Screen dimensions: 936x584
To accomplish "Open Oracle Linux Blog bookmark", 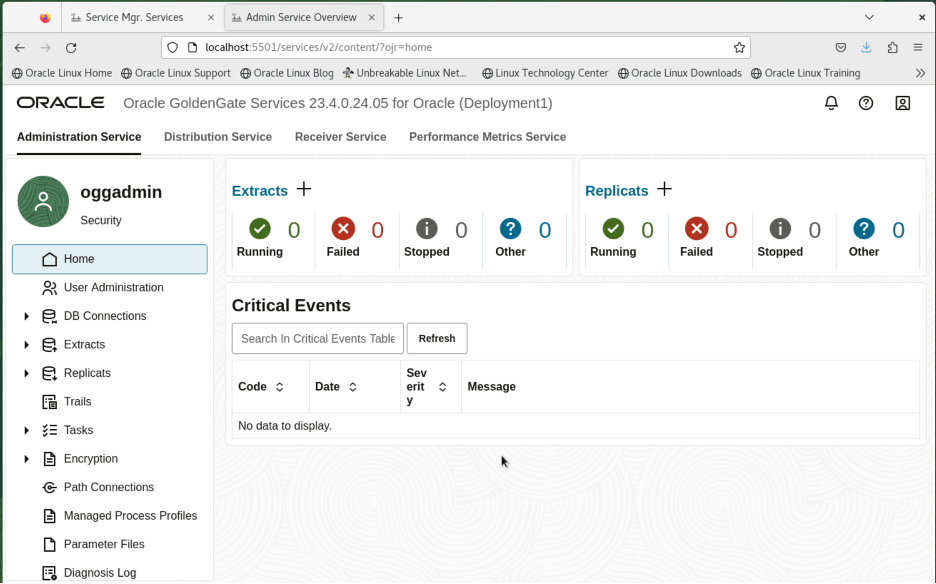I will (287, 73).
